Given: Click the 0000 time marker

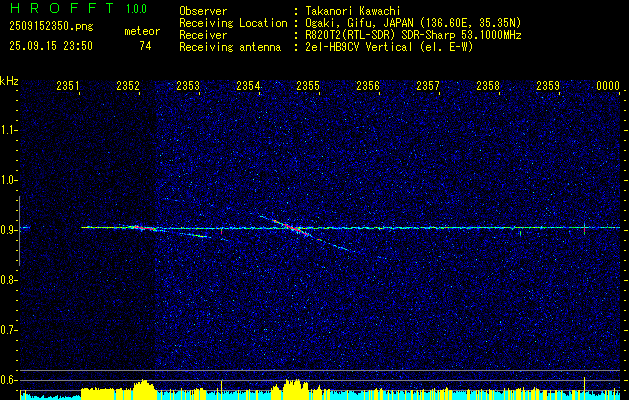Looking at the screenshot, I should [608, 85].
